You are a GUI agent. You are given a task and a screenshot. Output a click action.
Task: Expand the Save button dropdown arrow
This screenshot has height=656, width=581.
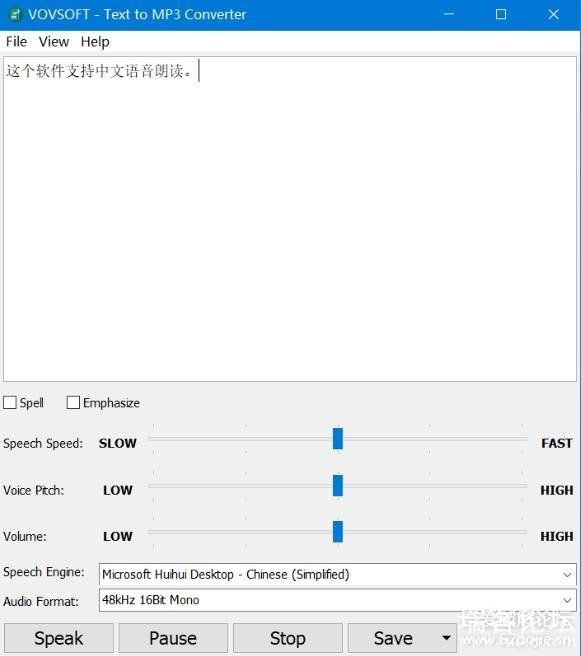tap(447, 638)
